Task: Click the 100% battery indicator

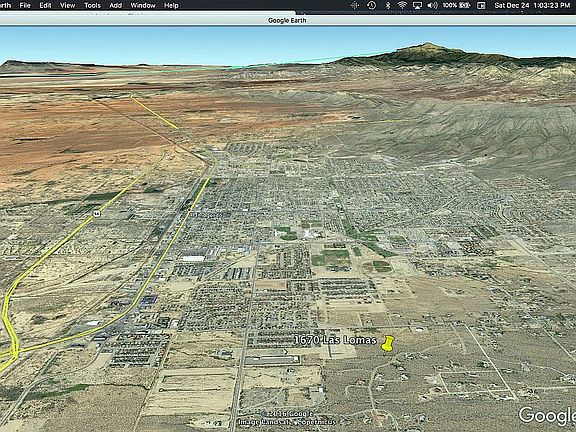Action: pos(456,5)
